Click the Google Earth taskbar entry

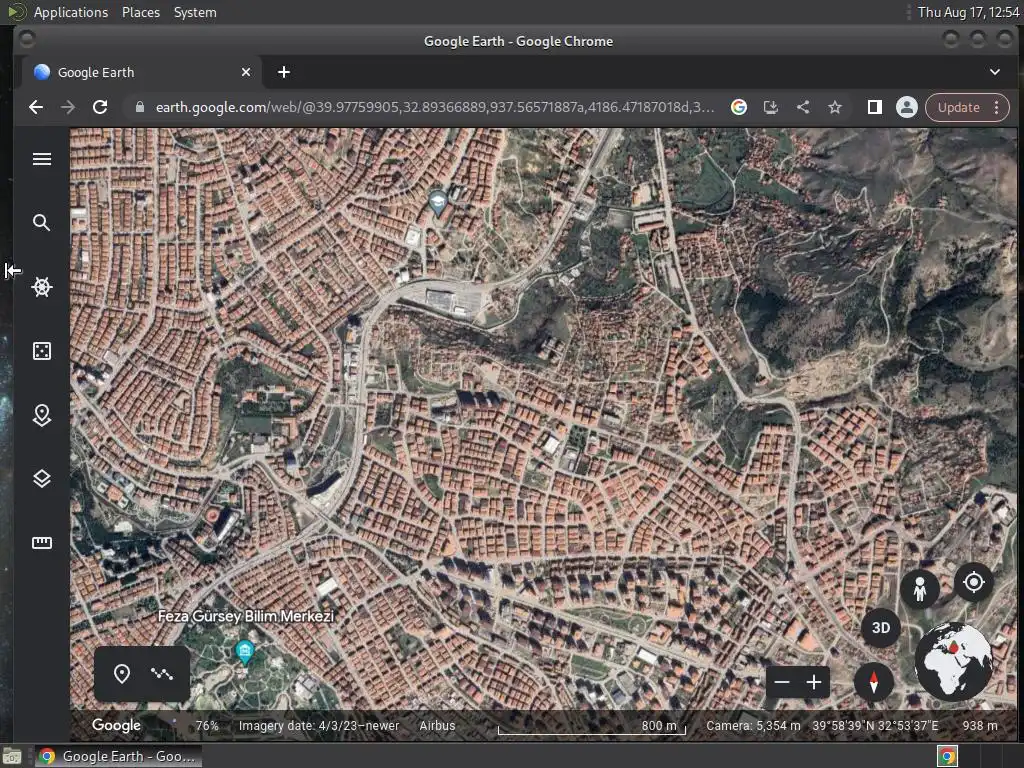[x=118, y=756]
